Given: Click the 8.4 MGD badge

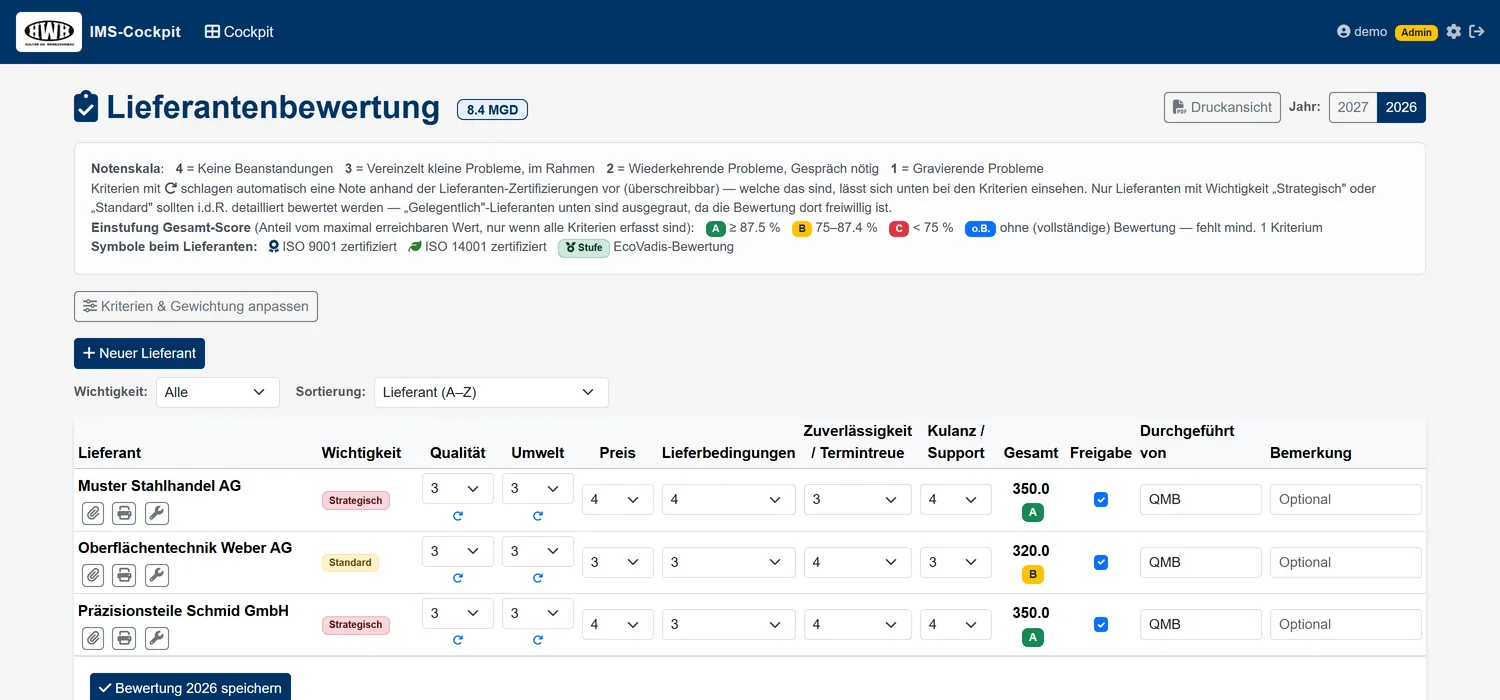Looking at the screenshot, I should 492,109.
